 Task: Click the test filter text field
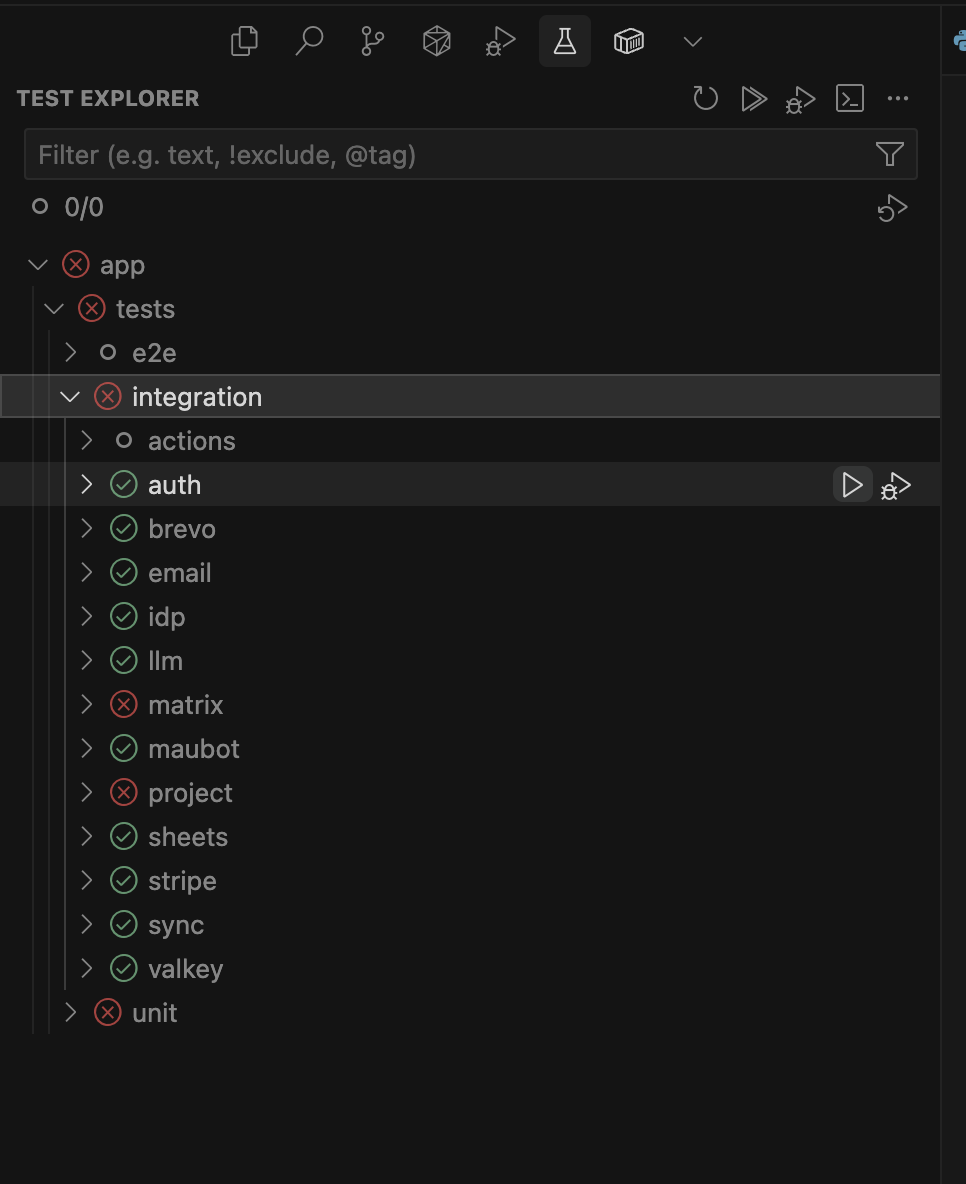point(450,155)
